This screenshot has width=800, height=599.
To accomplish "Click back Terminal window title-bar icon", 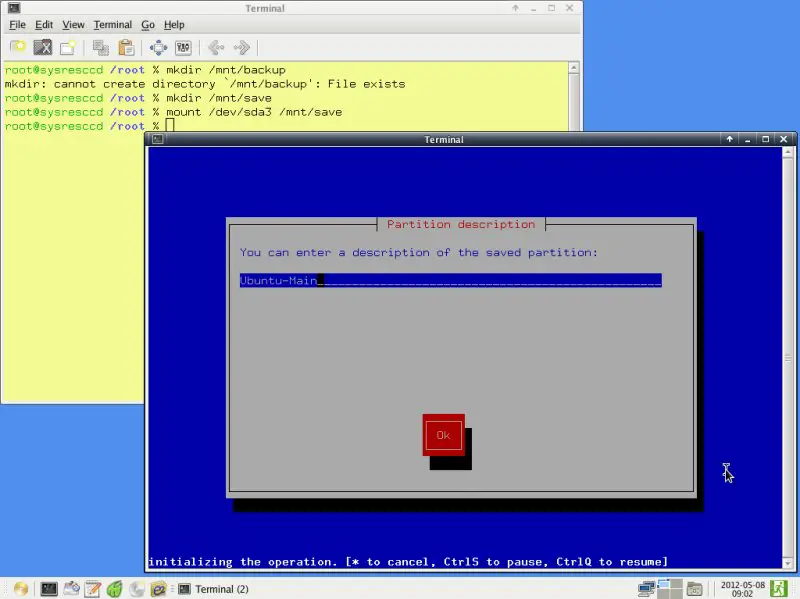I will pos(14,8).
